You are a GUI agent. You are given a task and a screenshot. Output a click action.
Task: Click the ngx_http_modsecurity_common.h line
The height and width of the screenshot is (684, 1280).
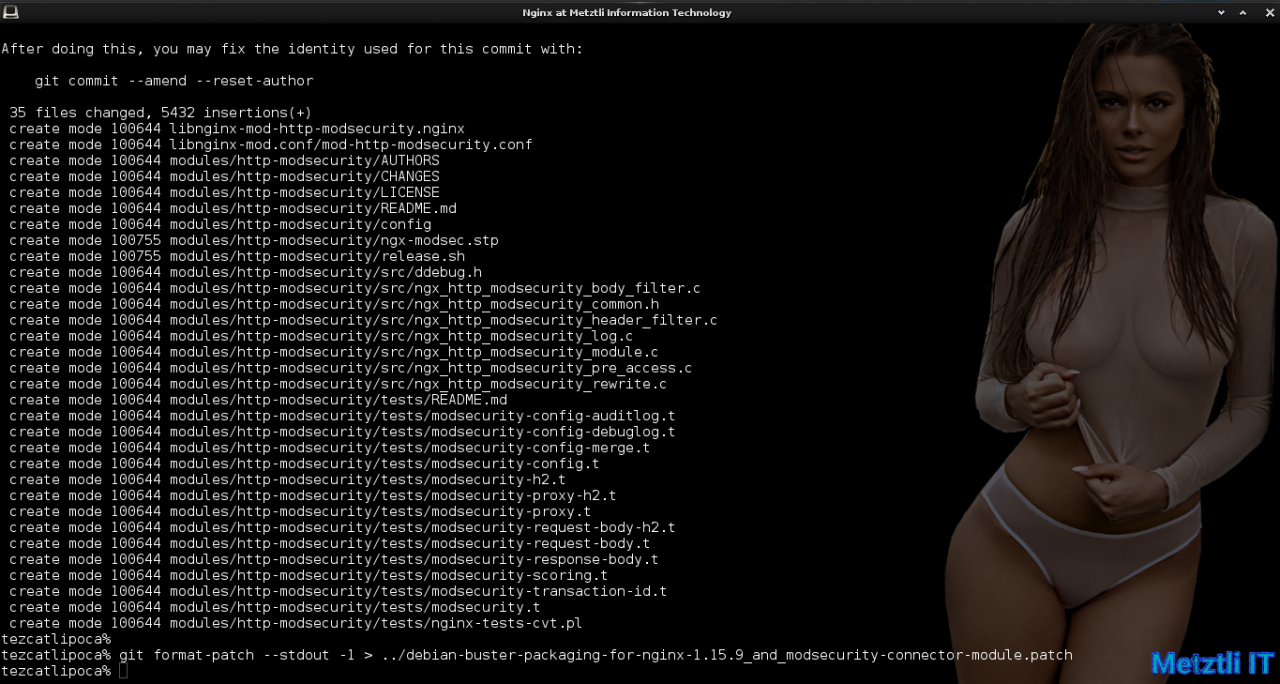pyautogui.click(x=334, y=305)
